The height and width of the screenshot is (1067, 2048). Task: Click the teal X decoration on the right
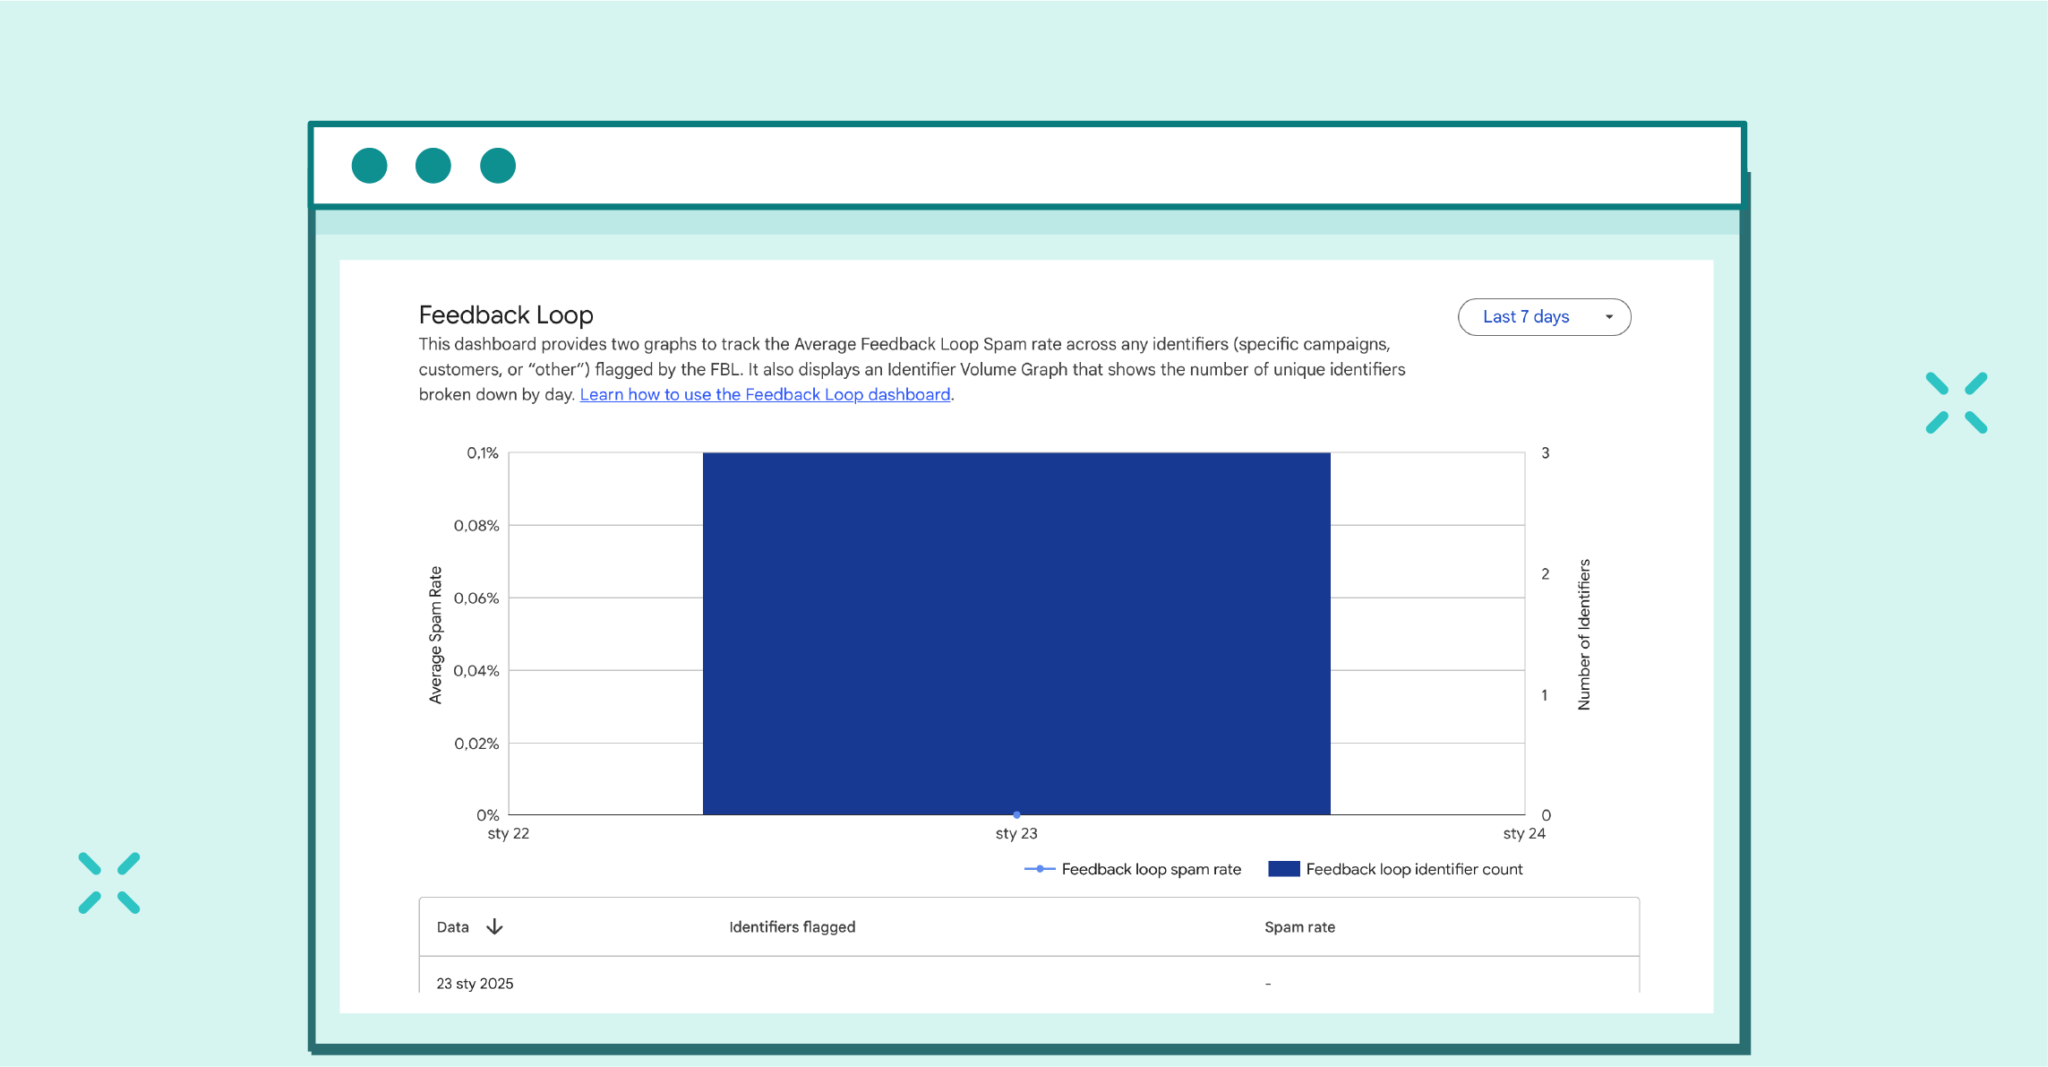(x=1956, y=401)
